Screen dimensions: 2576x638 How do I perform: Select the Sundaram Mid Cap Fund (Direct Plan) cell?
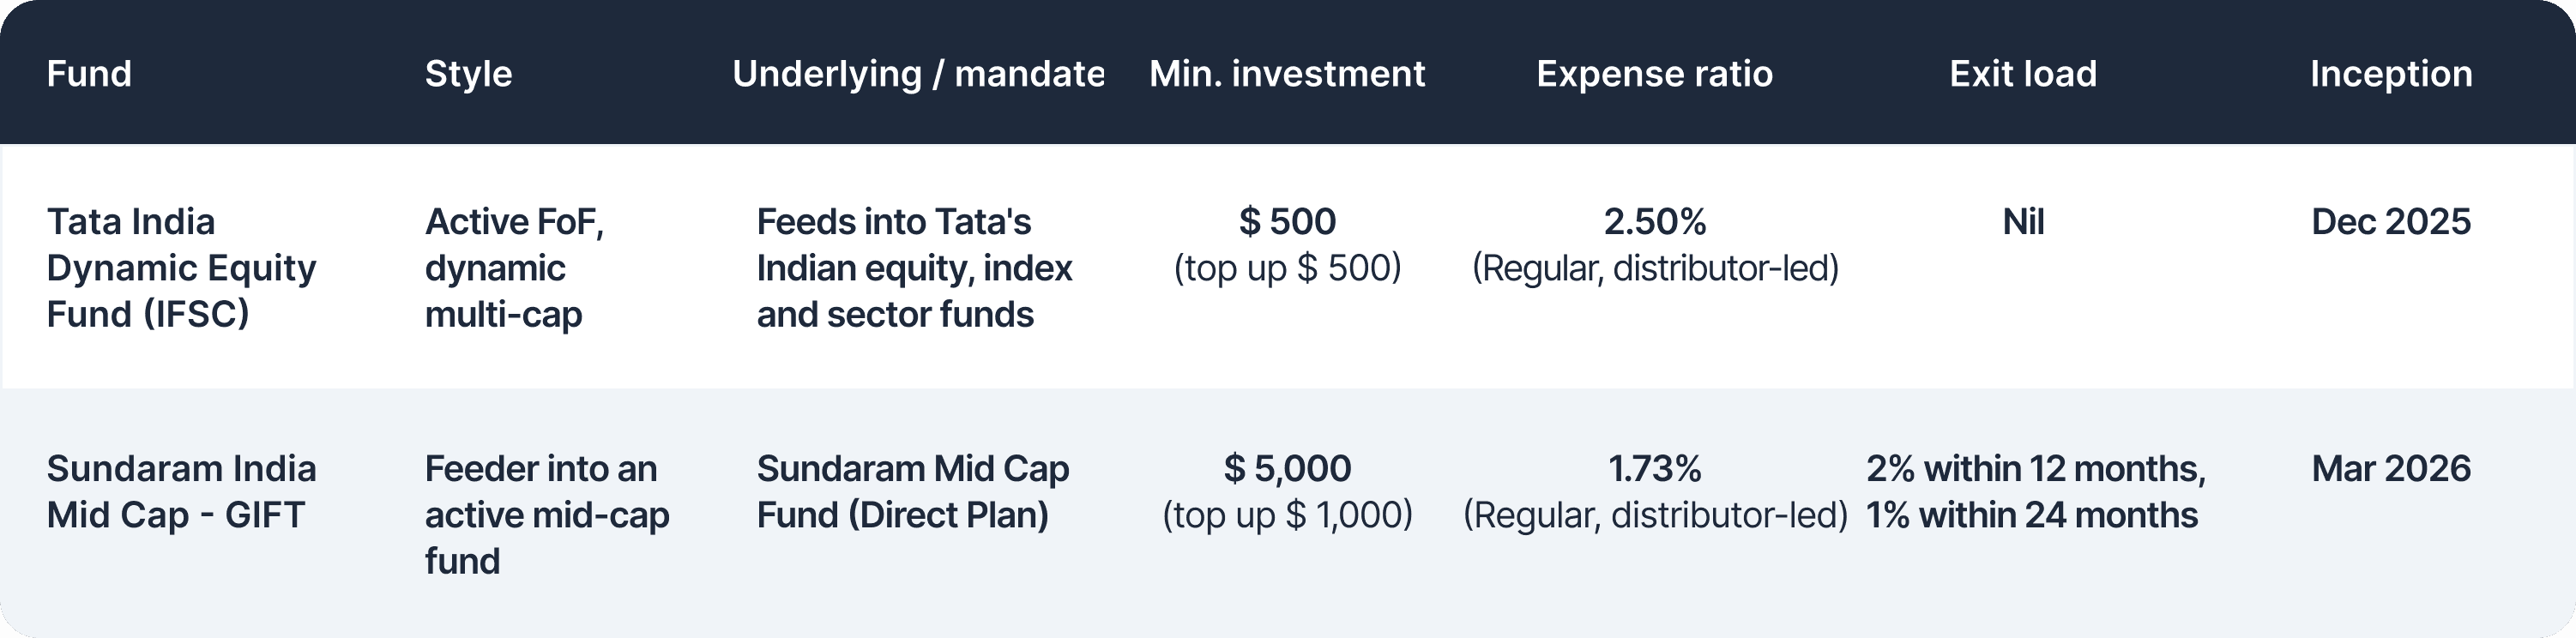coord(913,491)
